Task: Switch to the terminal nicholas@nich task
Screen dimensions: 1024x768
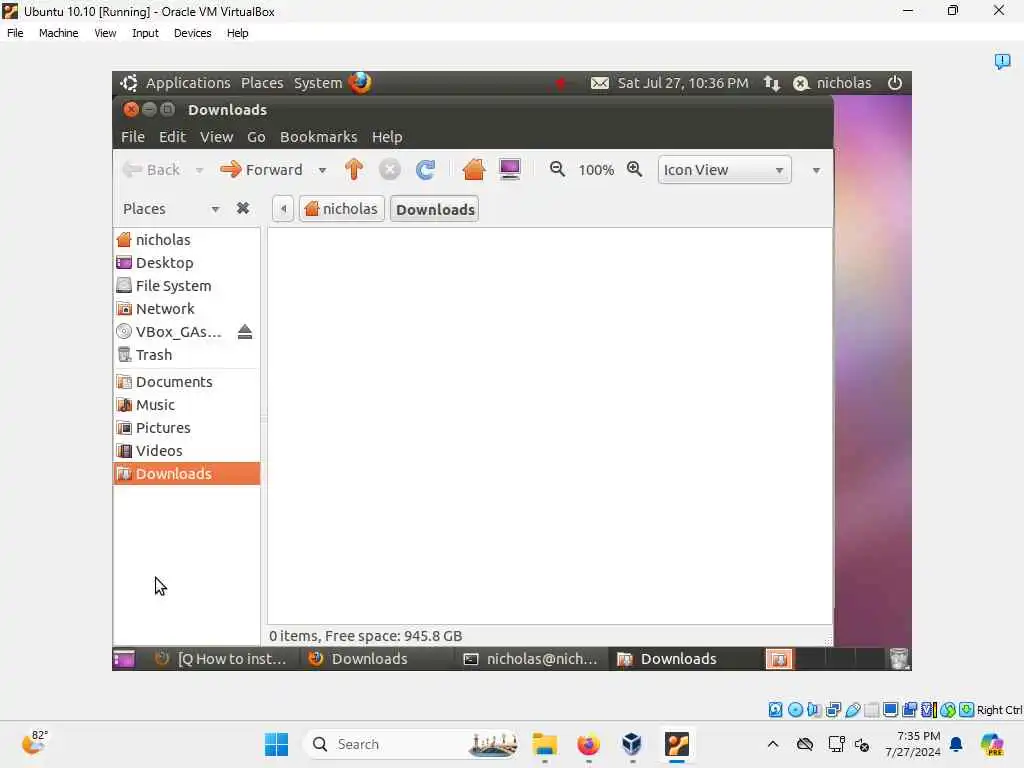Action: [x=531, y=659]
